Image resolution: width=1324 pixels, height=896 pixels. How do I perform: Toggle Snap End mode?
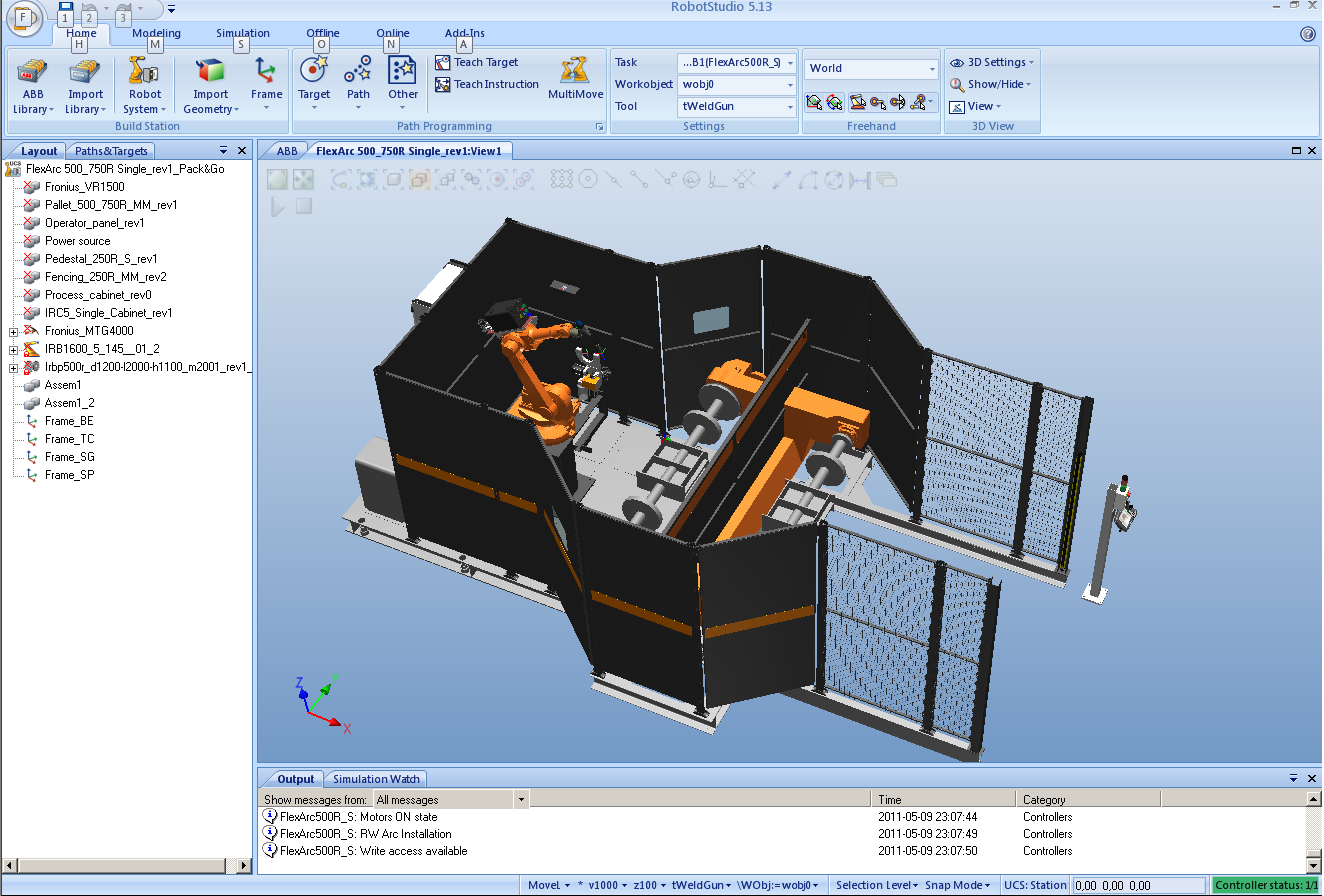(640, 180)
